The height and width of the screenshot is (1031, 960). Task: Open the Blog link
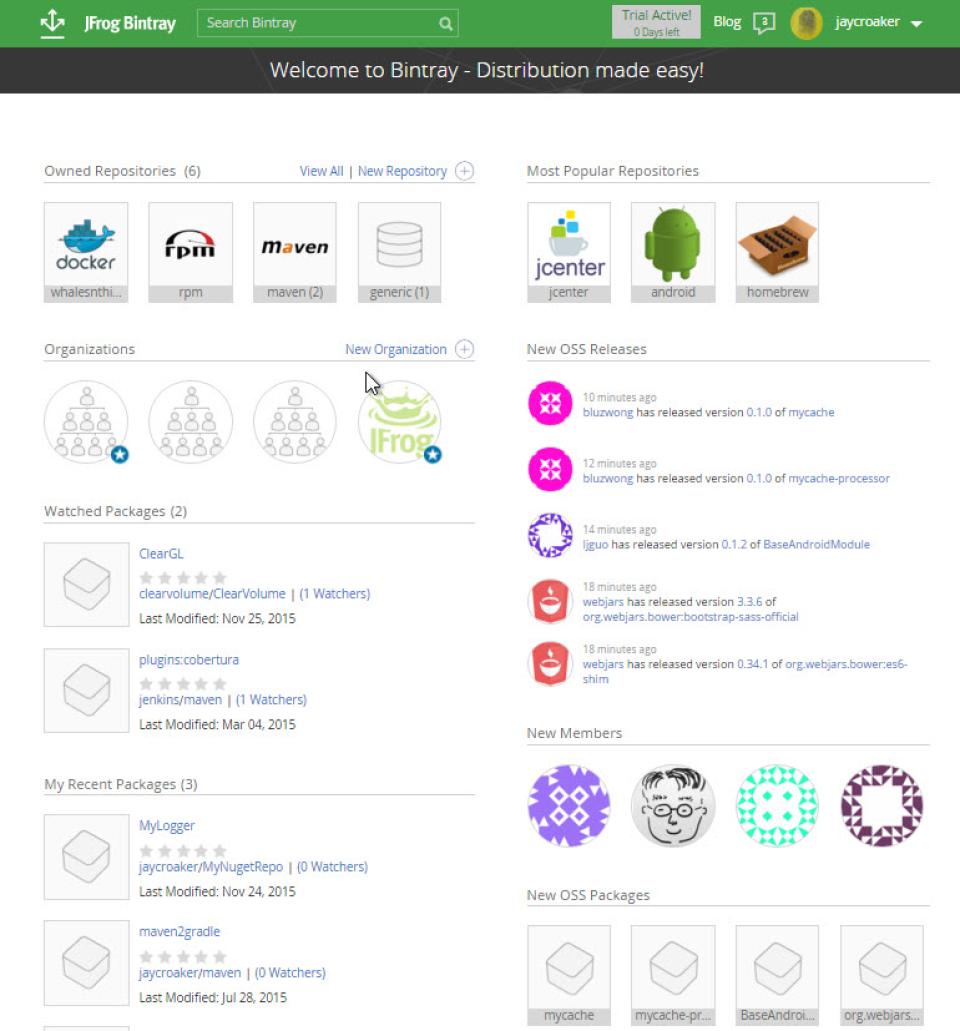coord(727,22)
